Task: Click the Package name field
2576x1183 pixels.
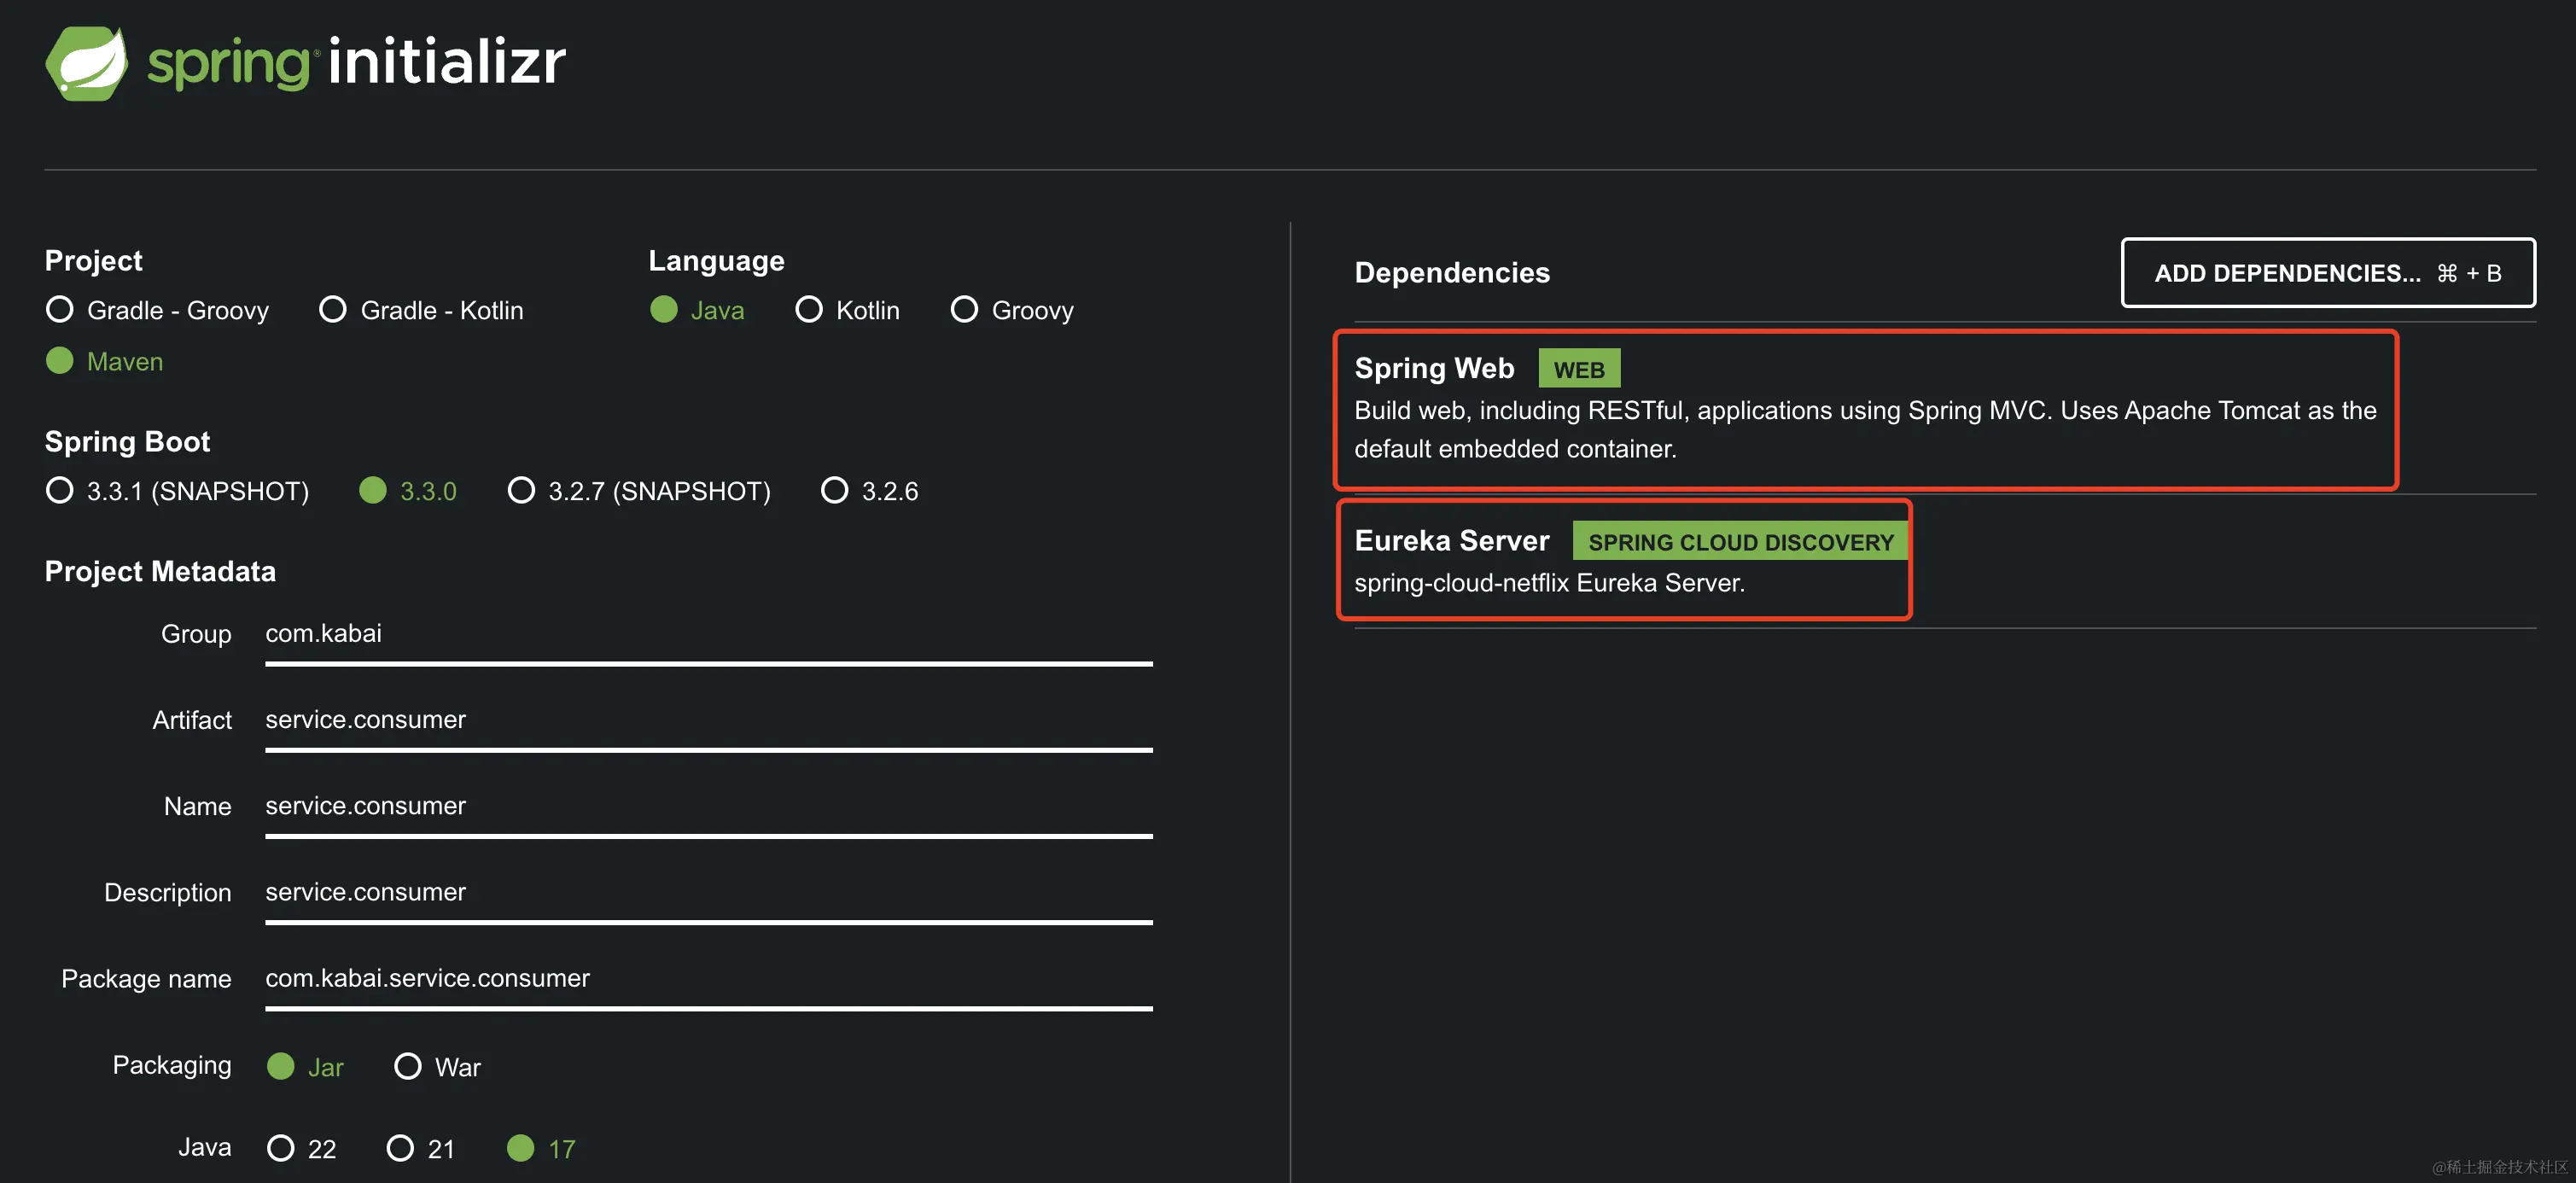Action: [x=708, y=978]
